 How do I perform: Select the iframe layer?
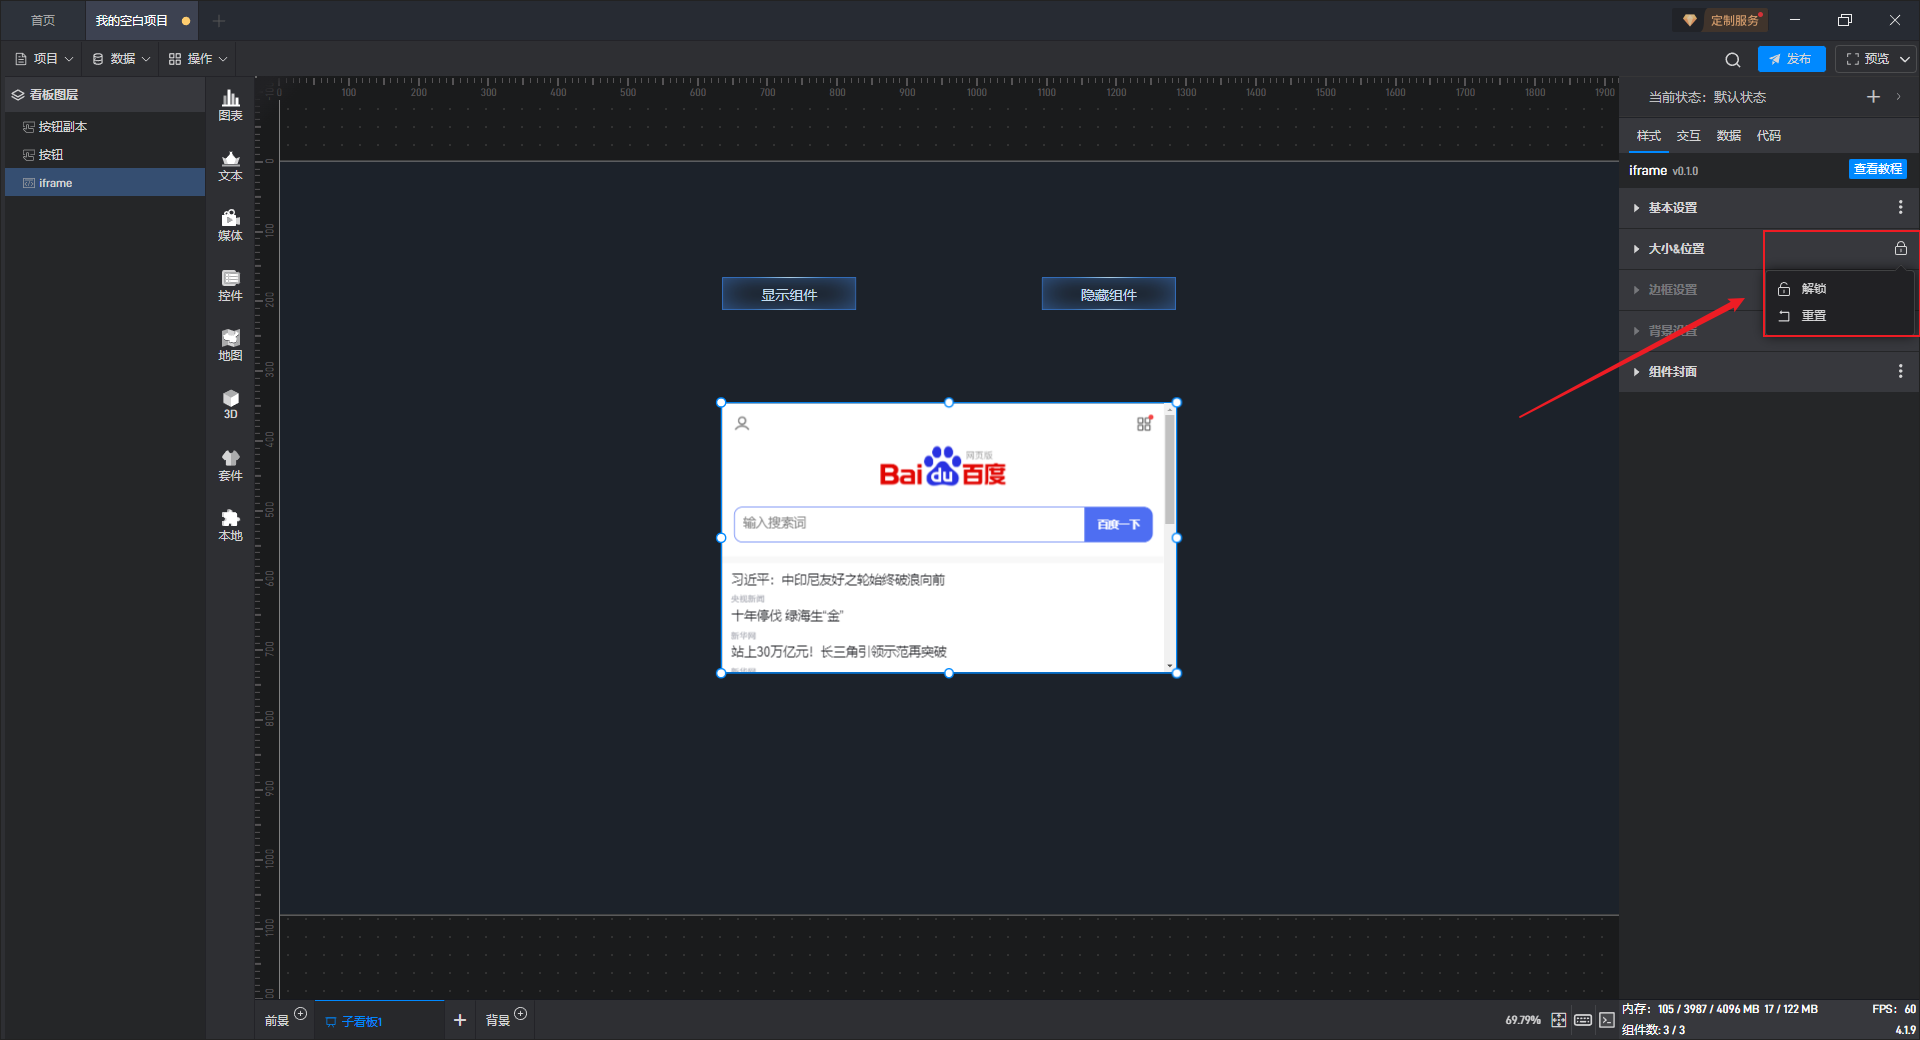point(105,183)
